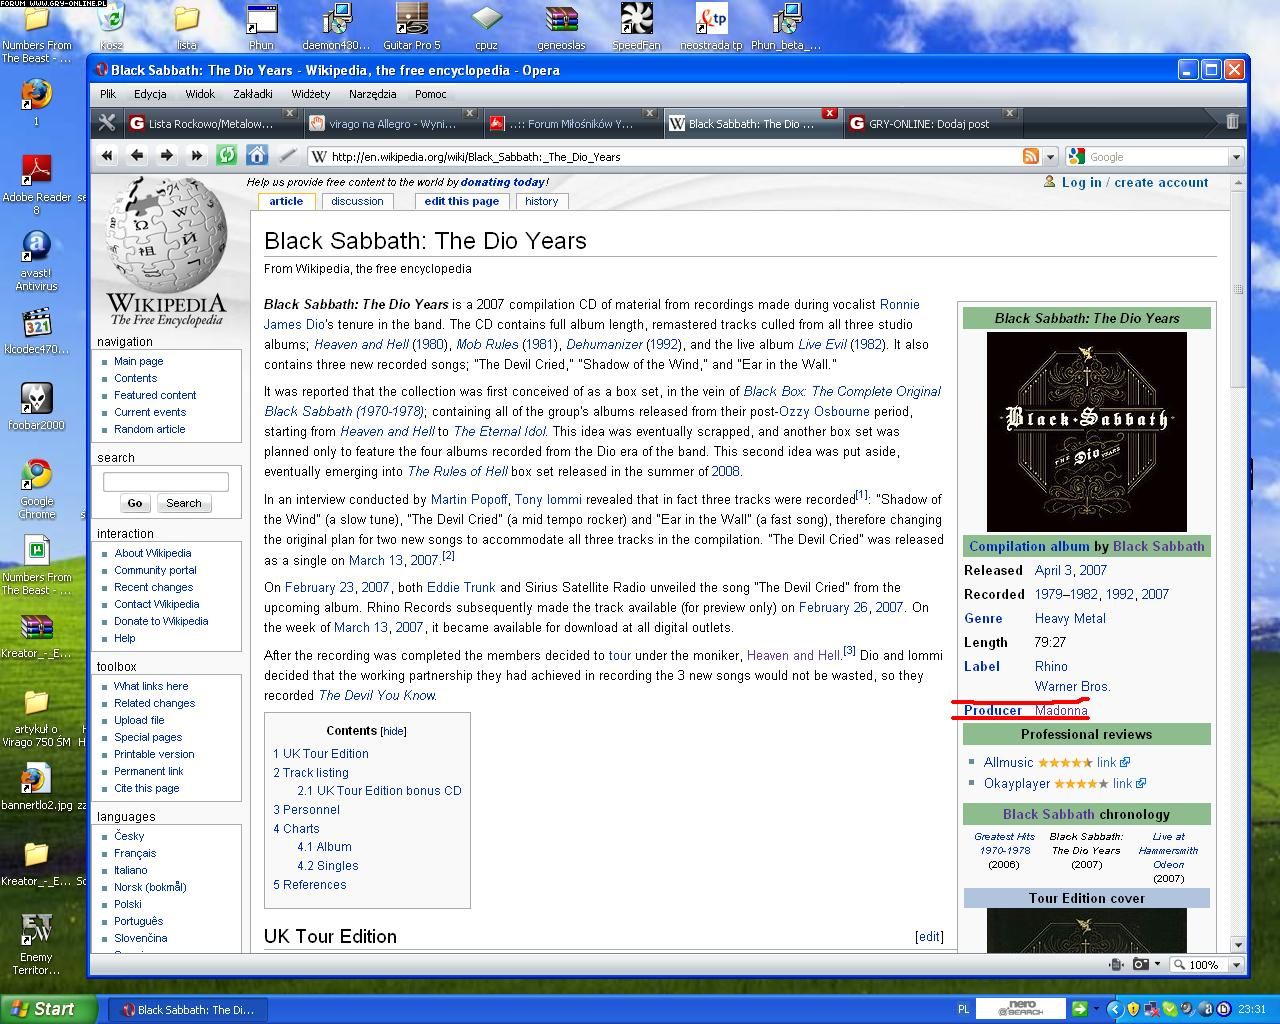Jump to Track listing in contents
The image size is (1280, 1024).
point(311,772)
